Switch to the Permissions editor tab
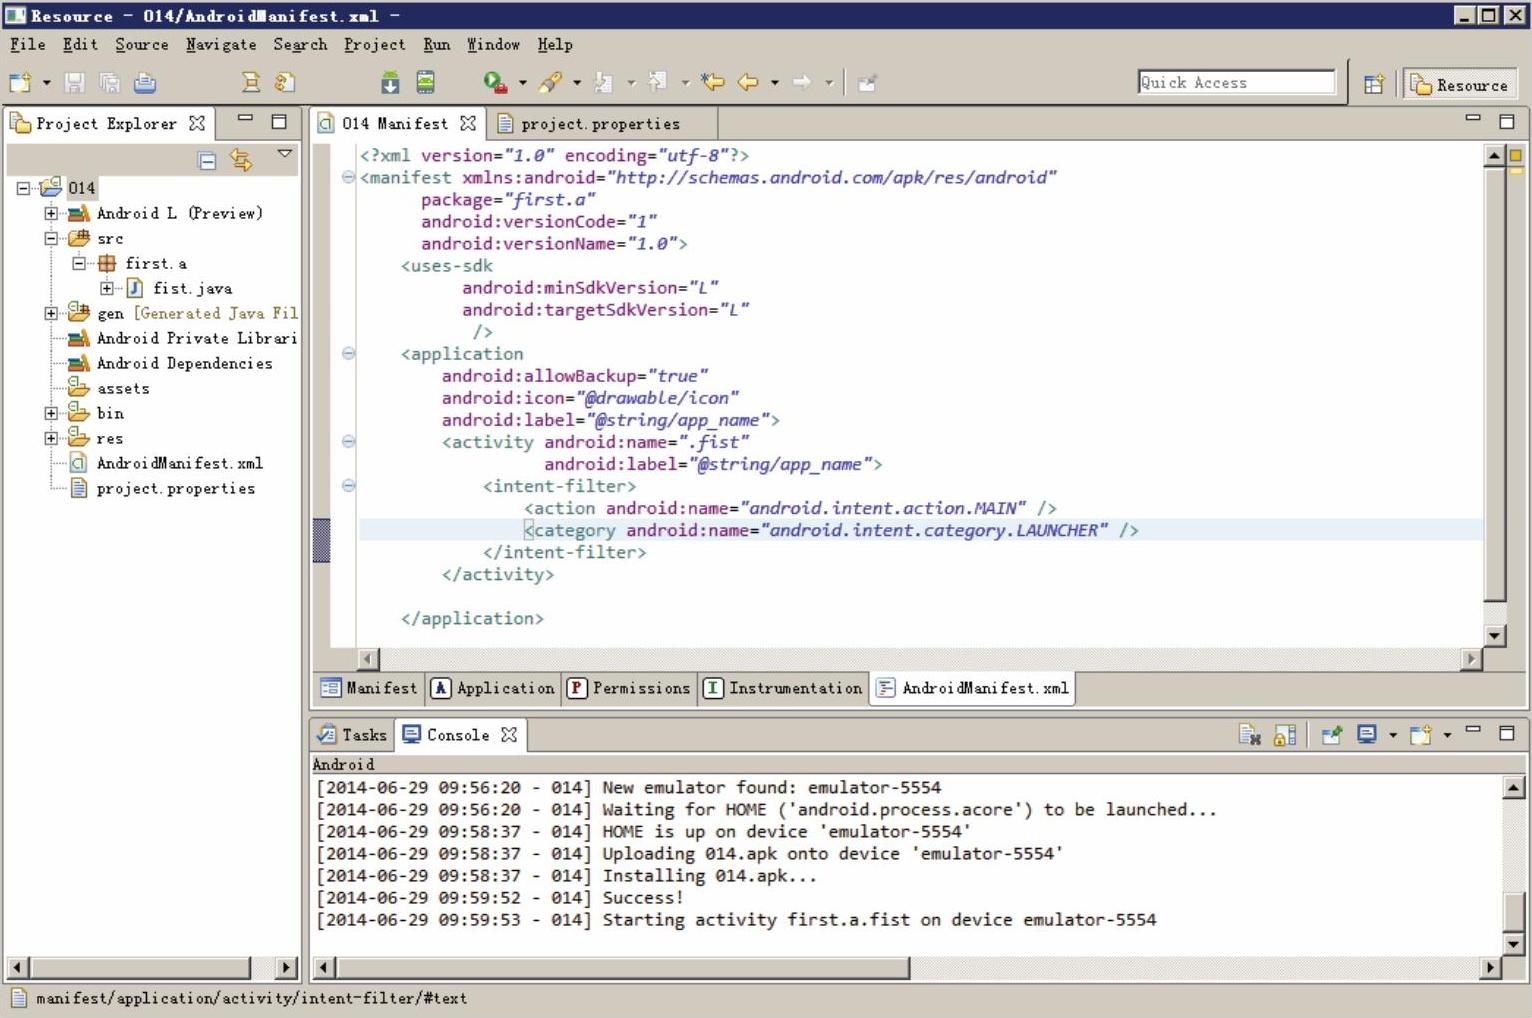The height and width of the screenshot is (1018, 1532). coord(629,688)
